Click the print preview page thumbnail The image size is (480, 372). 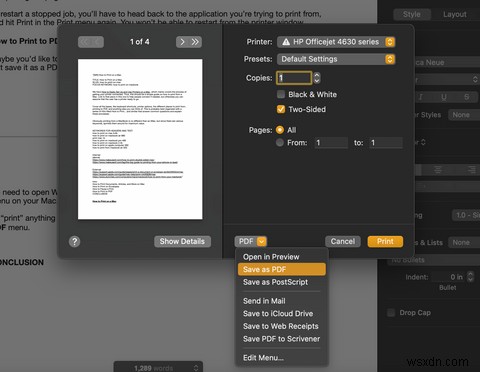[x=140, y=139]
